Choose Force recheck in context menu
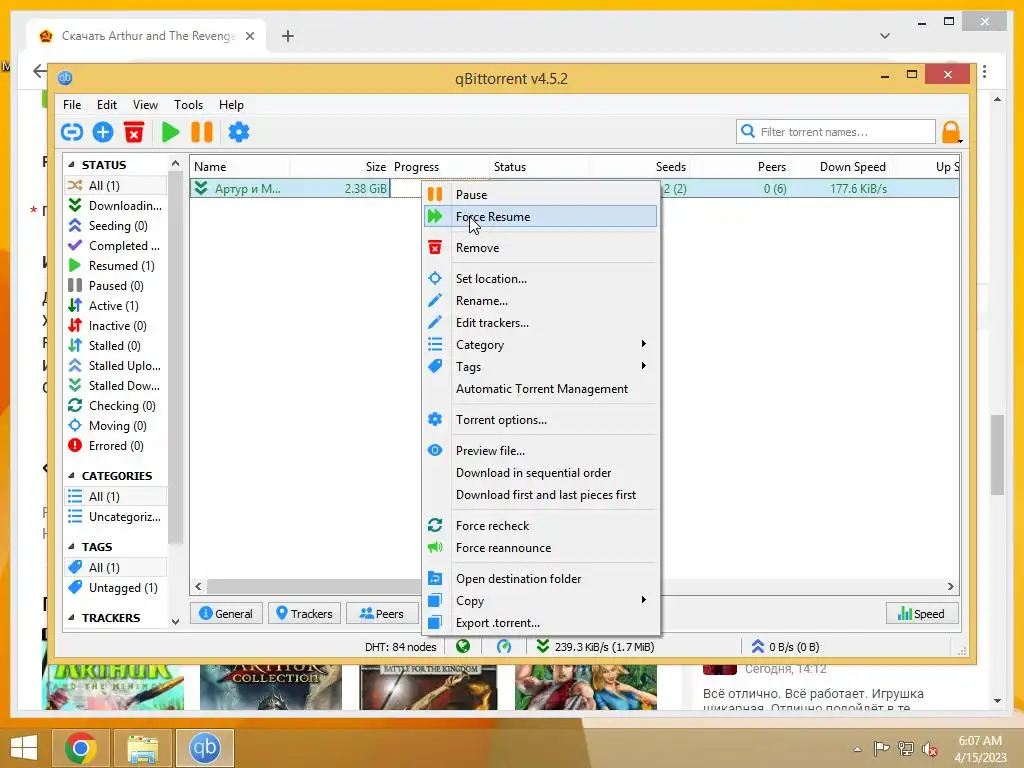1024x768 pixels. [541, 526]
